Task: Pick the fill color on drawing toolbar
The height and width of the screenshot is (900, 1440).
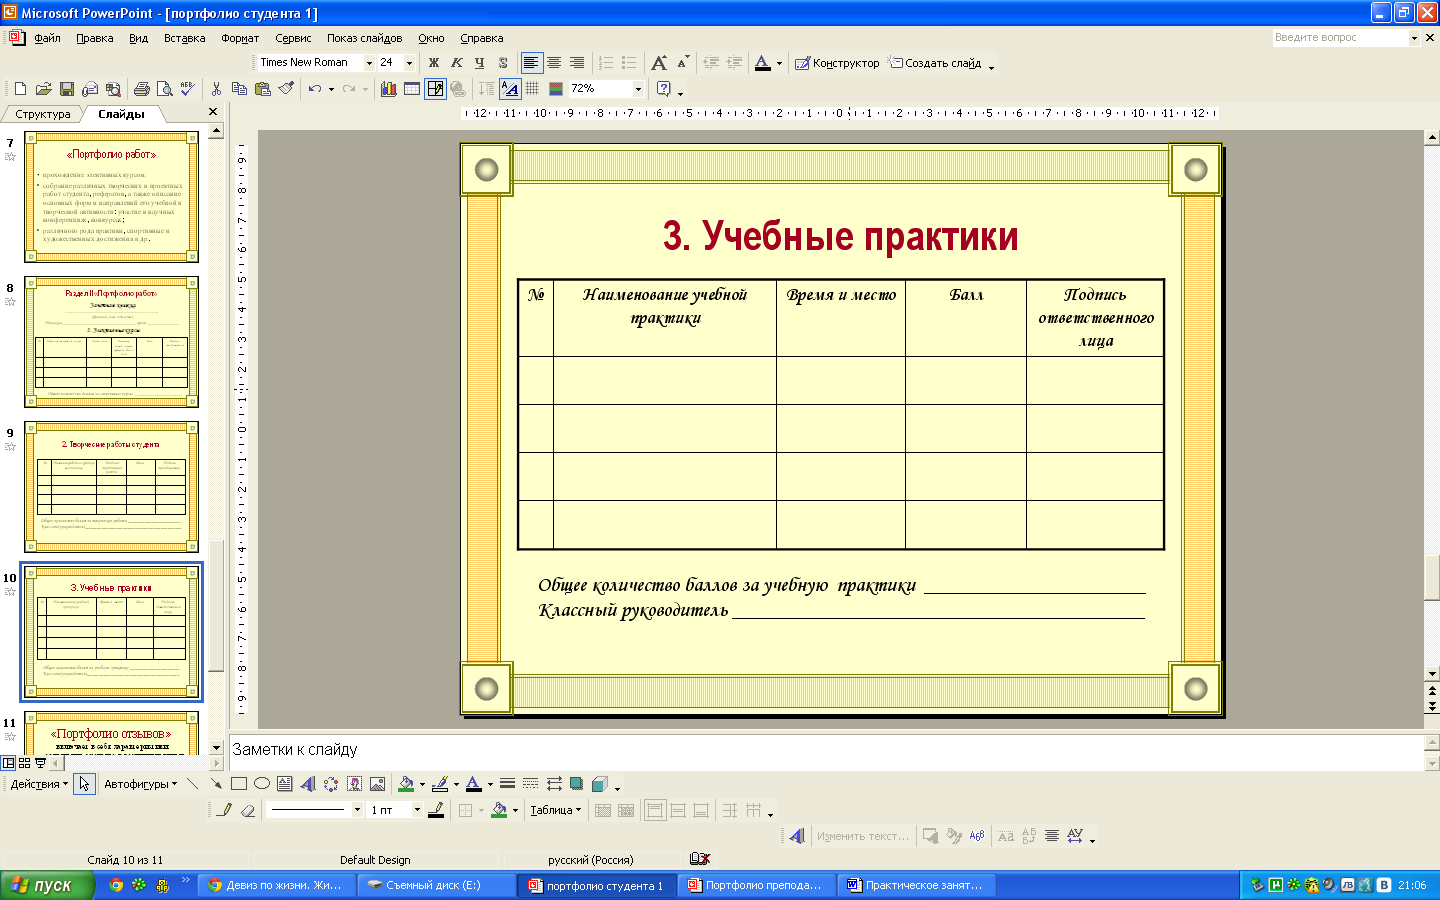Action: click(406, 784)
